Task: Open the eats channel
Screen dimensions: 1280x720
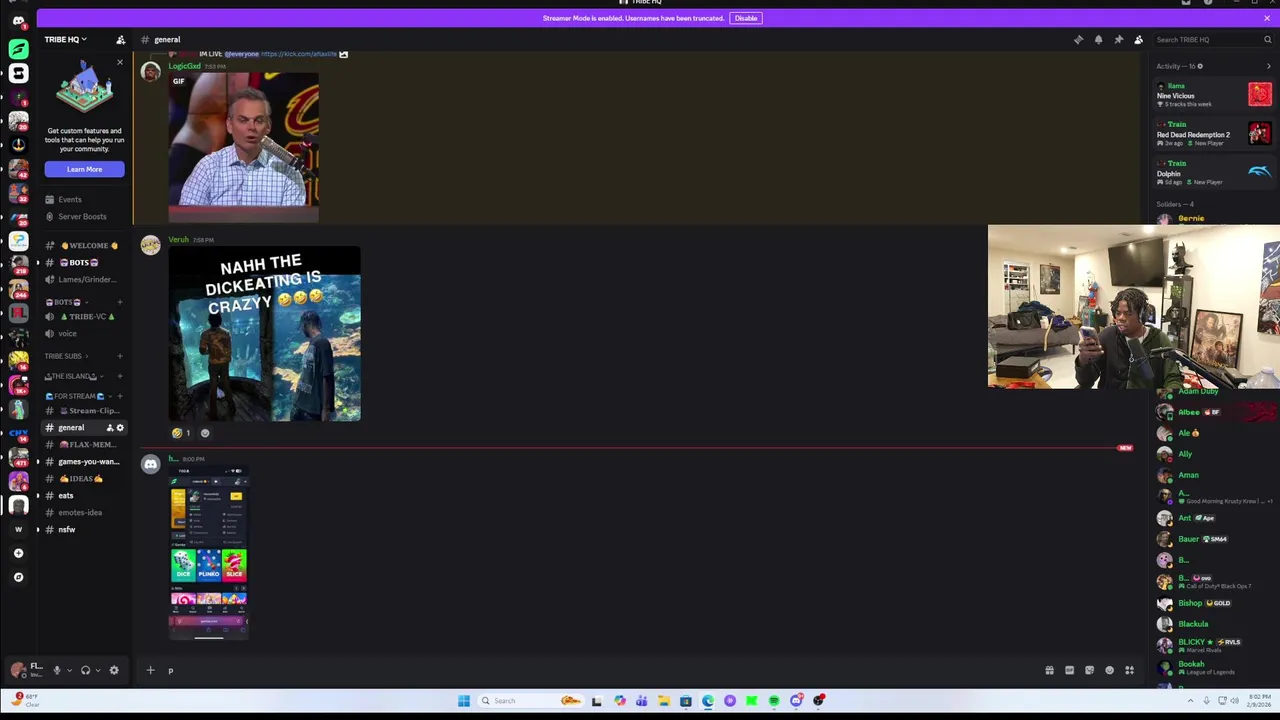Action: [84, 495]
